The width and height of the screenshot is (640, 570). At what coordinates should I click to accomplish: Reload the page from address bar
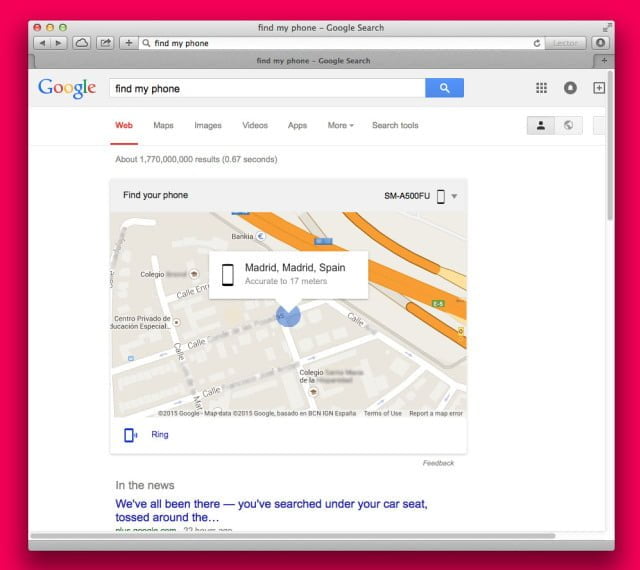[x=537, y=43]
